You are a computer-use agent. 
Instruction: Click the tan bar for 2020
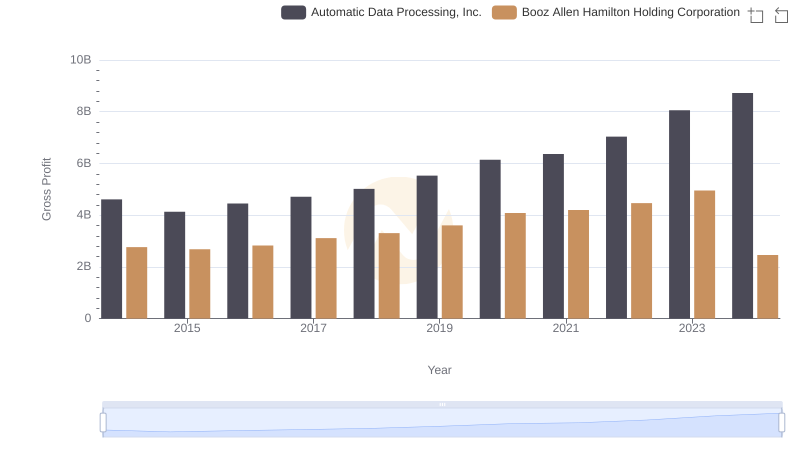[x=515, y=266]
